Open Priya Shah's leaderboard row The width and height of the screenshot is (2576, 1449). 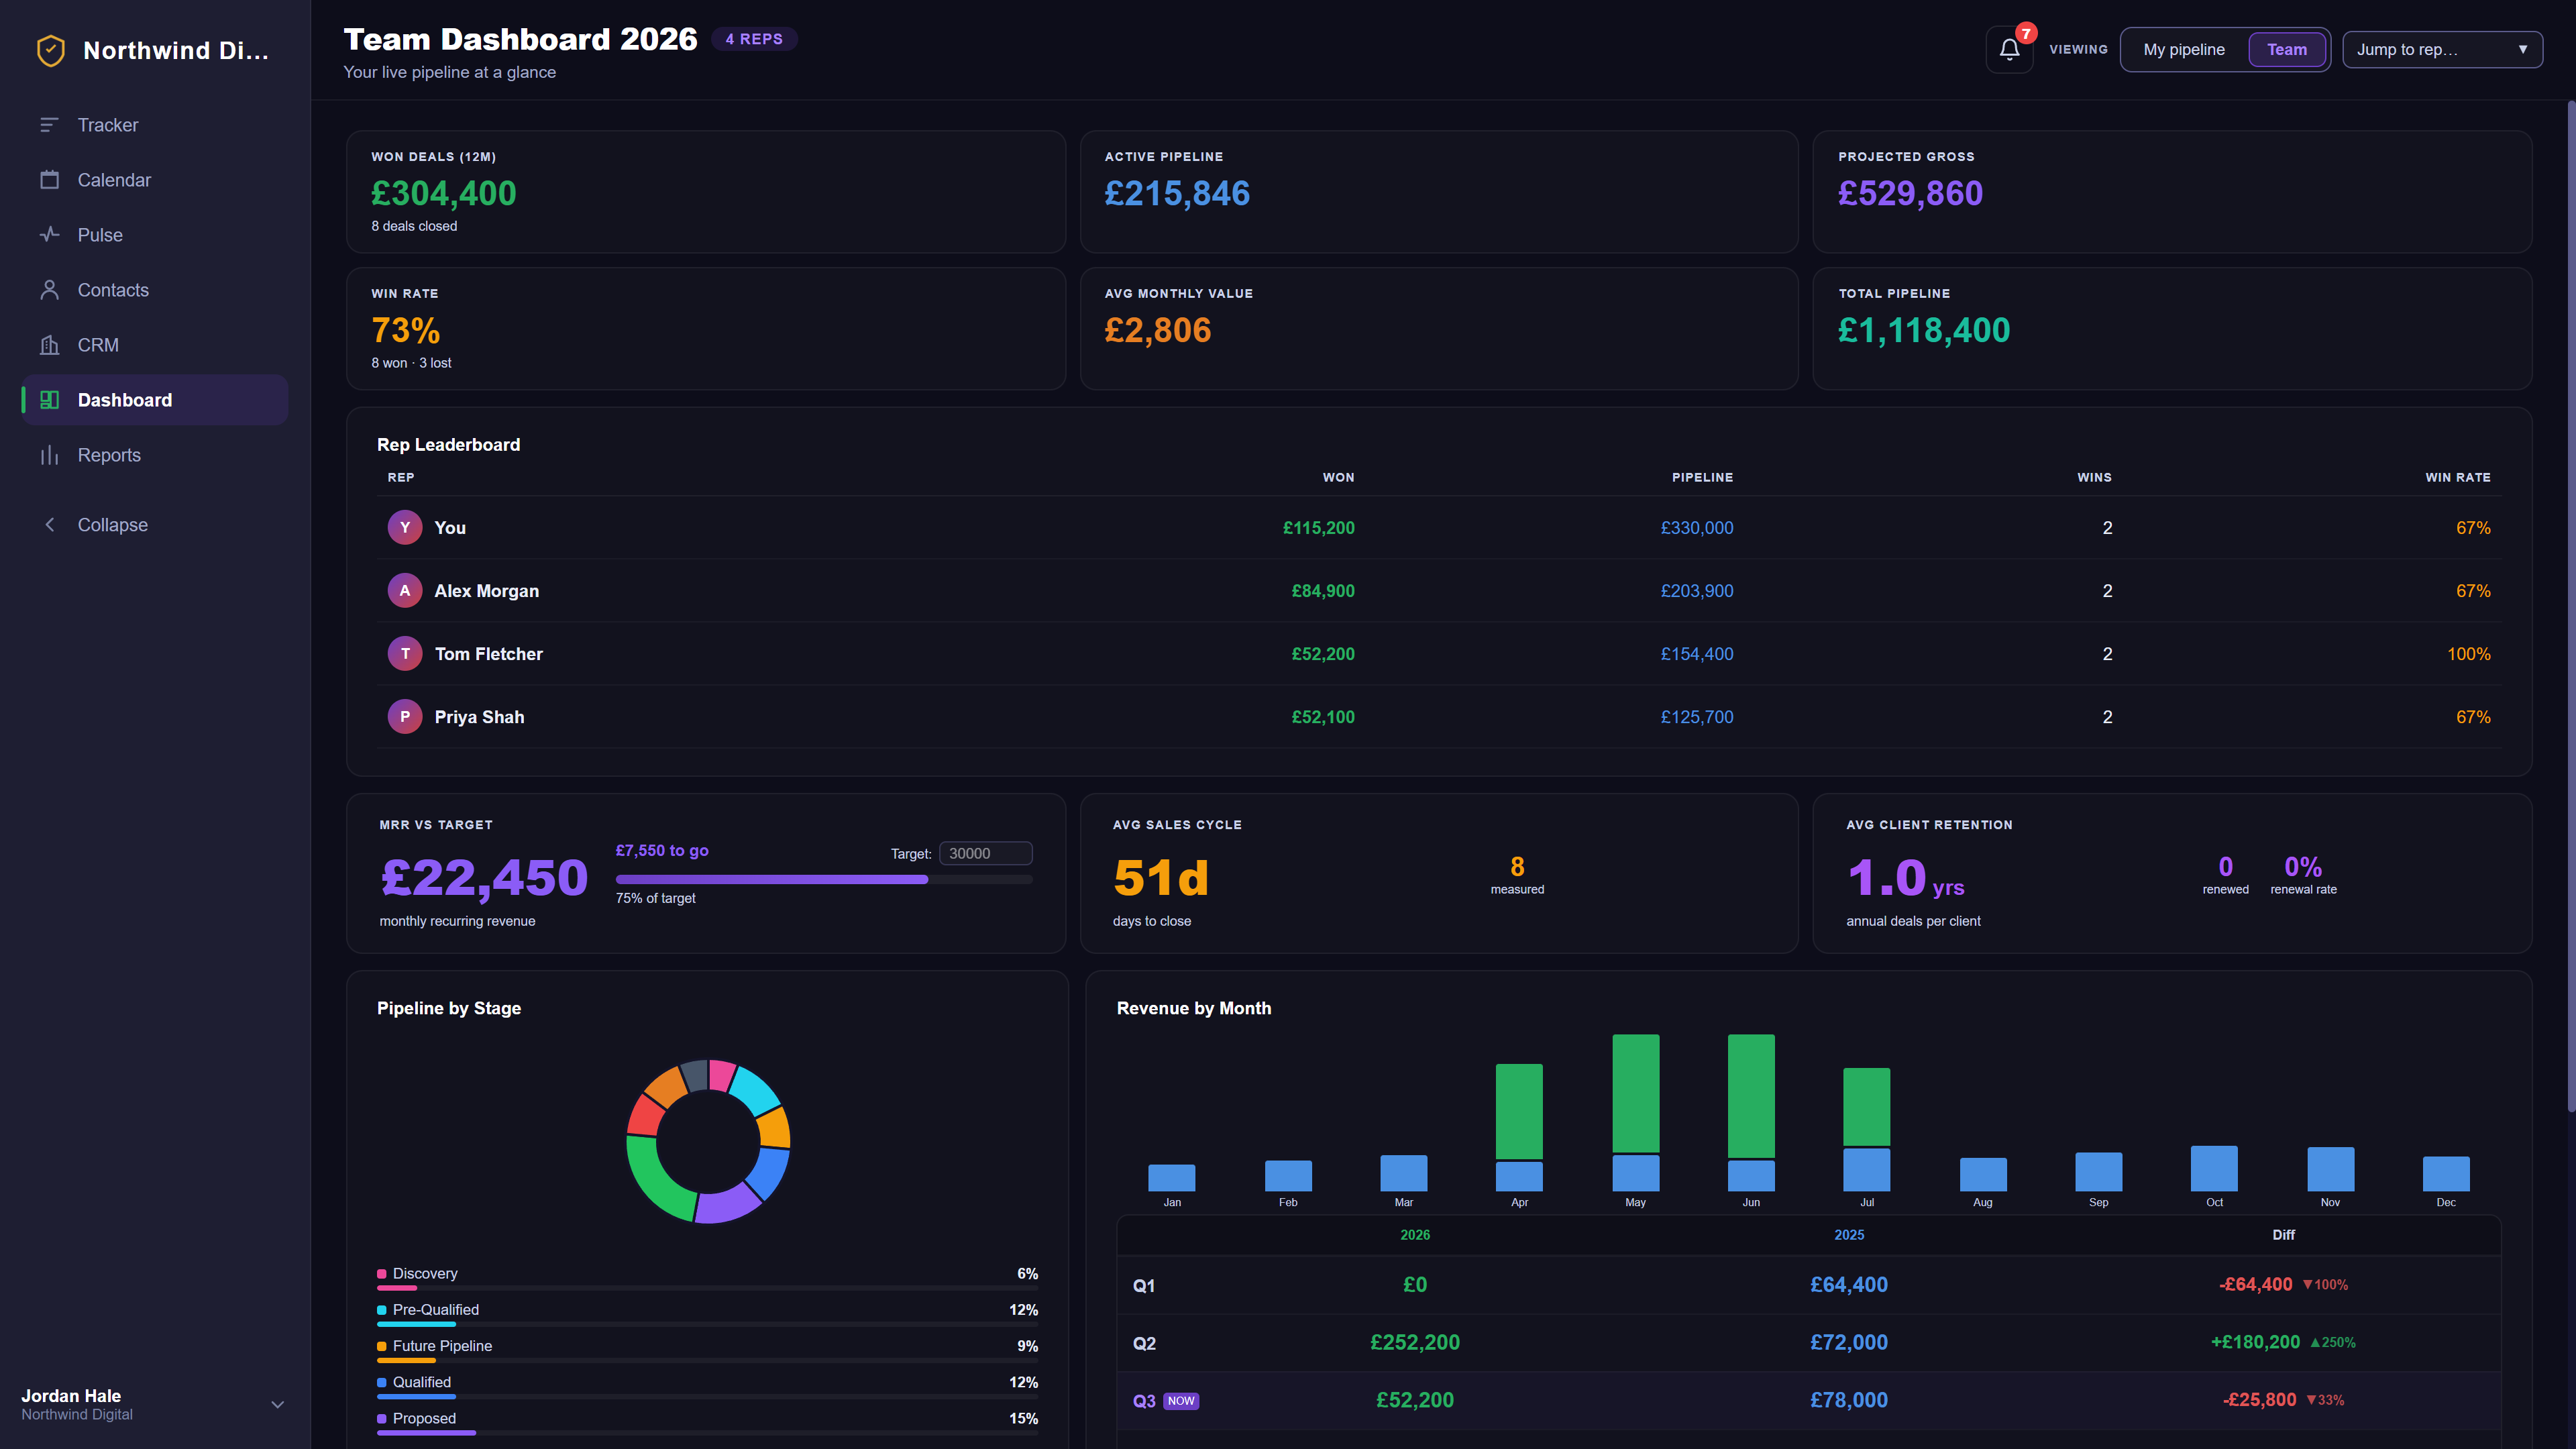[1439, 716]
